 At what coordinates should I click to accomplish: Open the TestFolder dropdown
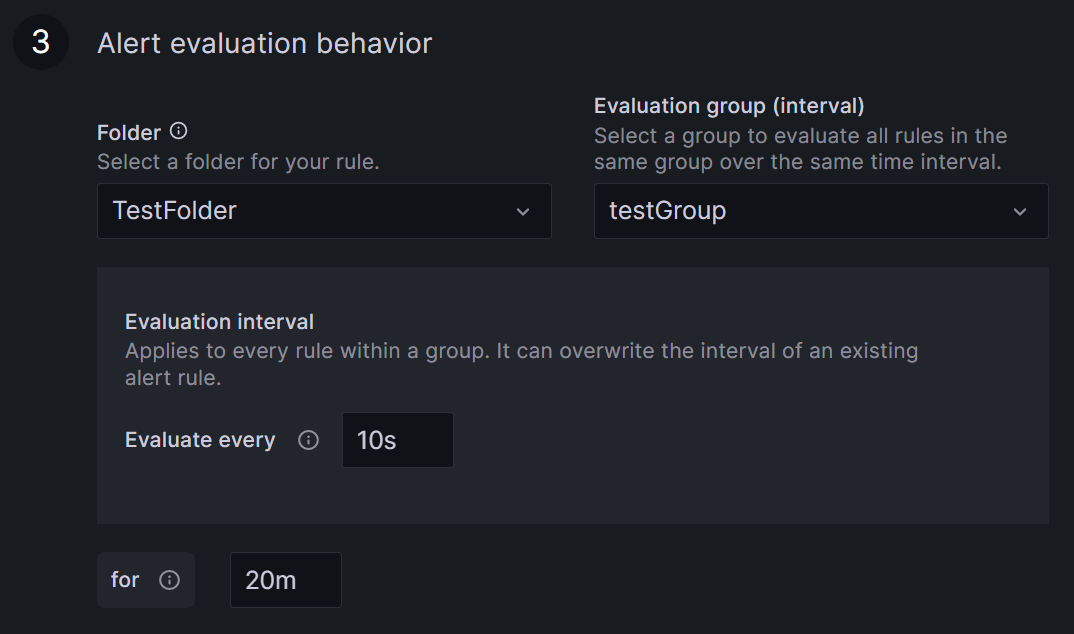pyautogui.click(x=324, y=211)
